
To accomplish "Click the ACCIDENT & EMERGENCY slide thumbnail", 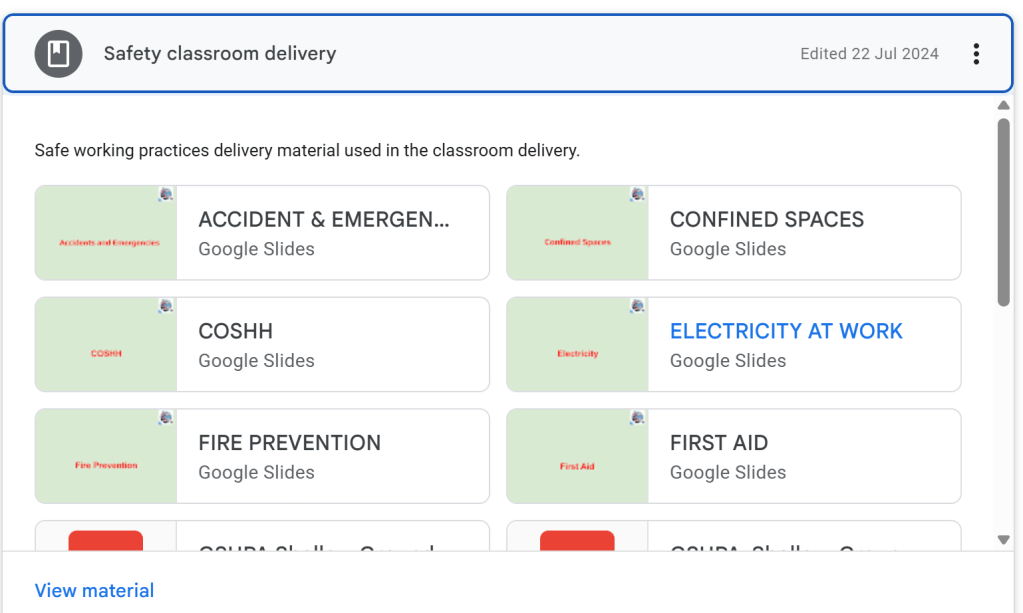I will click(x=106, y=233).
